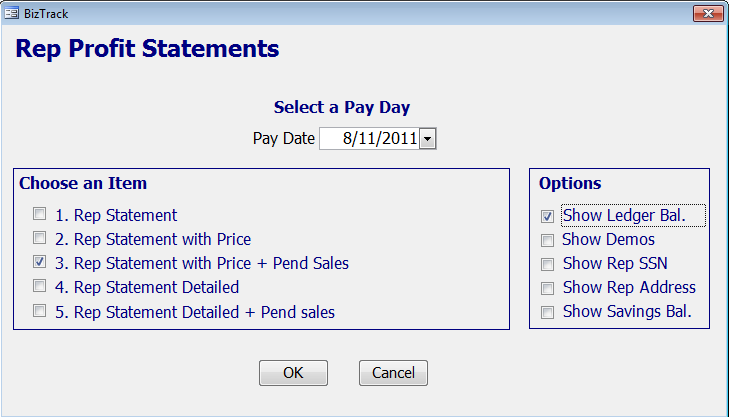Uncheck 3. Rep Statement with Price + Pend Sales
The image size is (729, 417).
[x=40, y=262]
